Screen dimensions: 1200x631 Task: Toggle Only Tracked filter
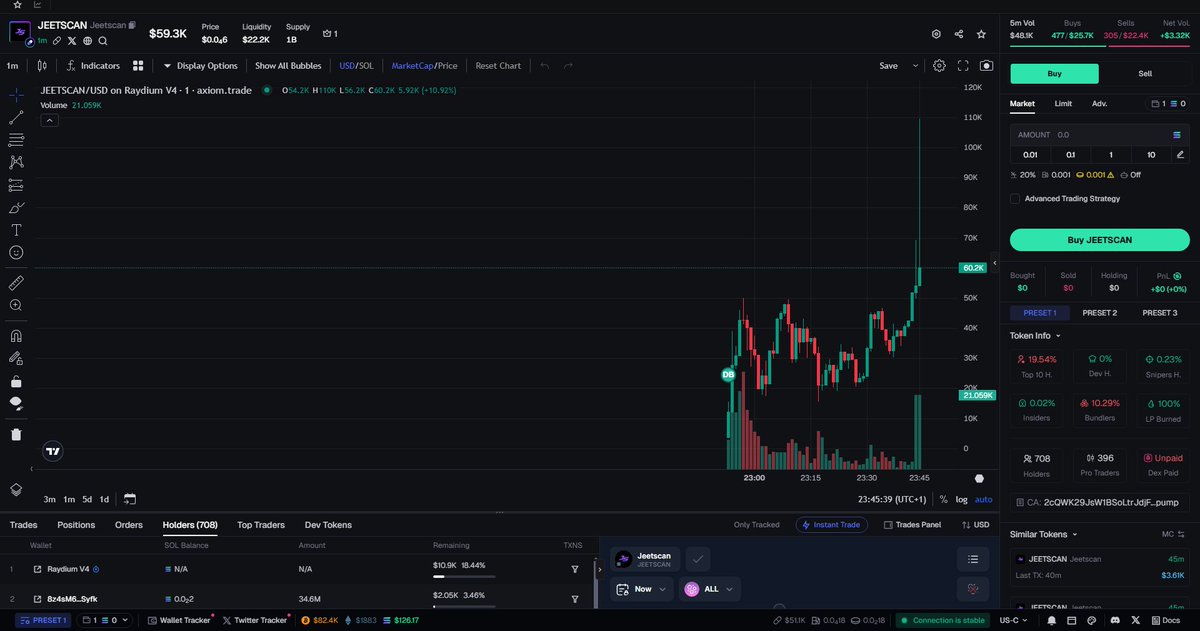pyautogui.click(x=756, y=524)
